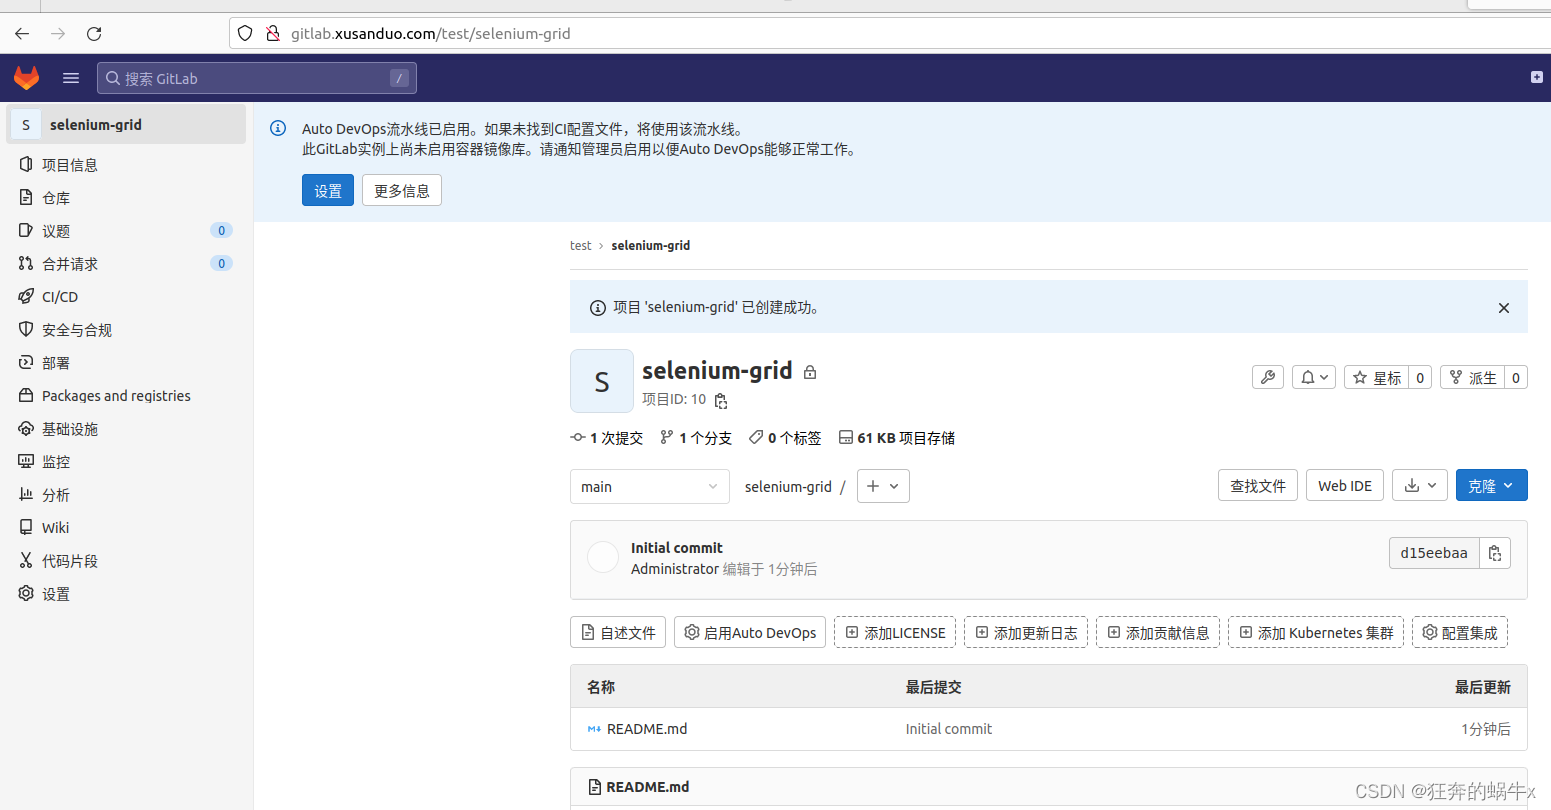
Task: Click Initial commit title link
Action: tap(677, 548)
